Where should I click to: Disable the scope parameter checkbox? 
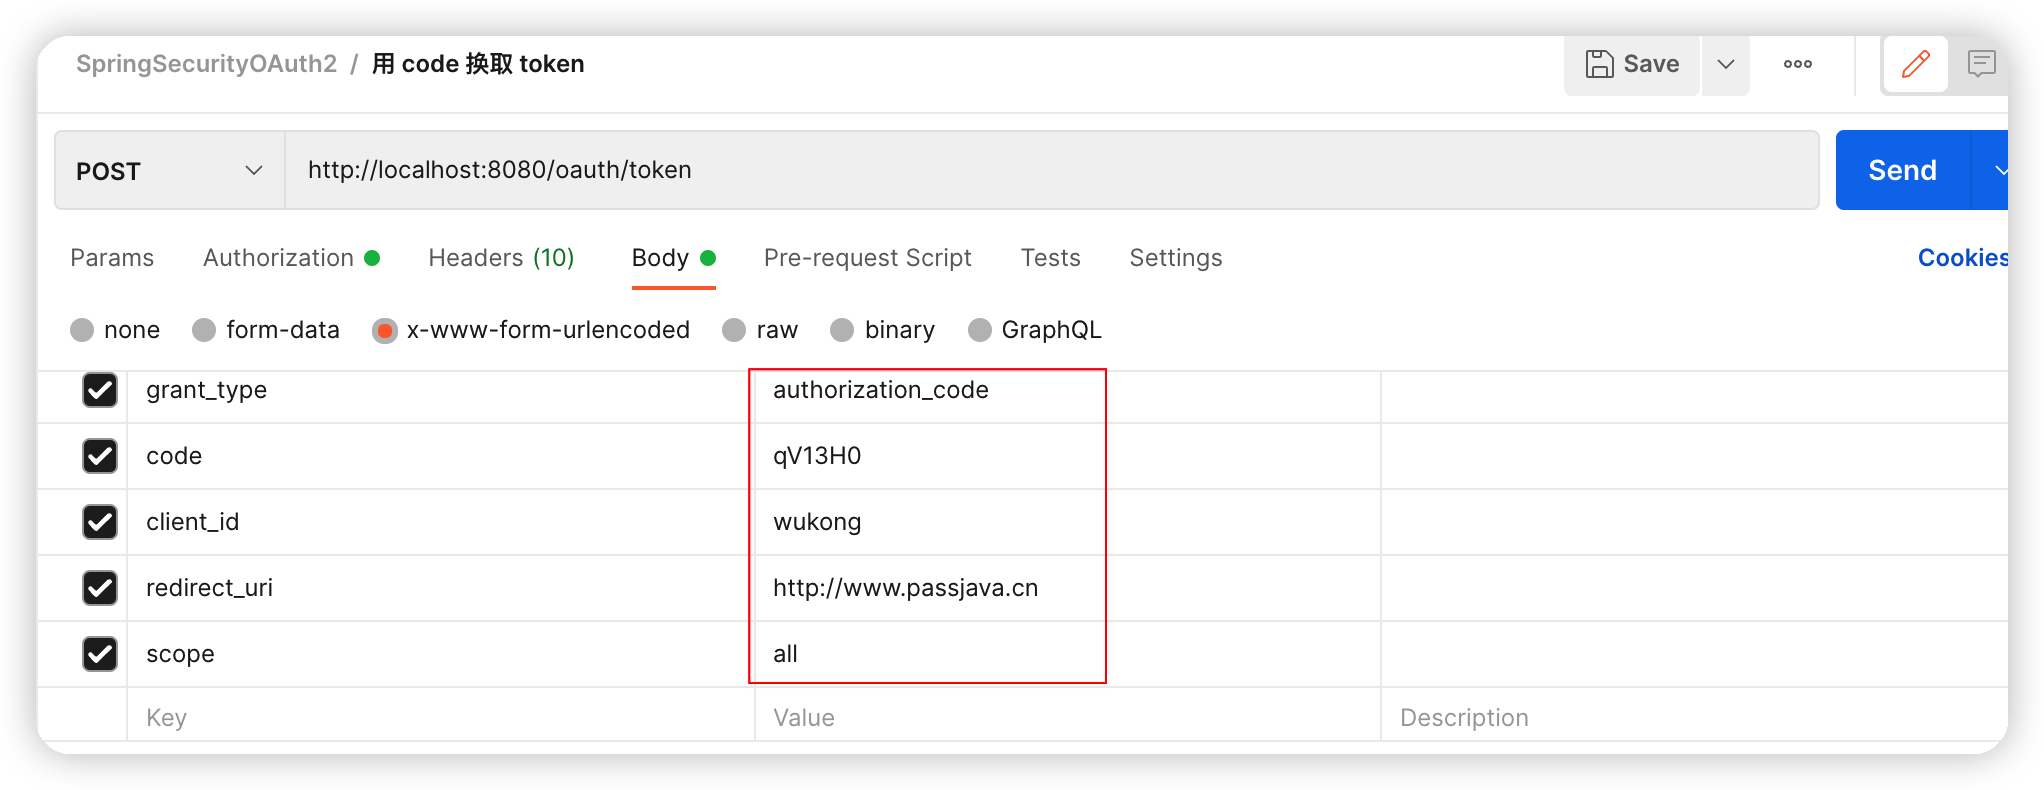pyautogui.click(x=100, y=654)
